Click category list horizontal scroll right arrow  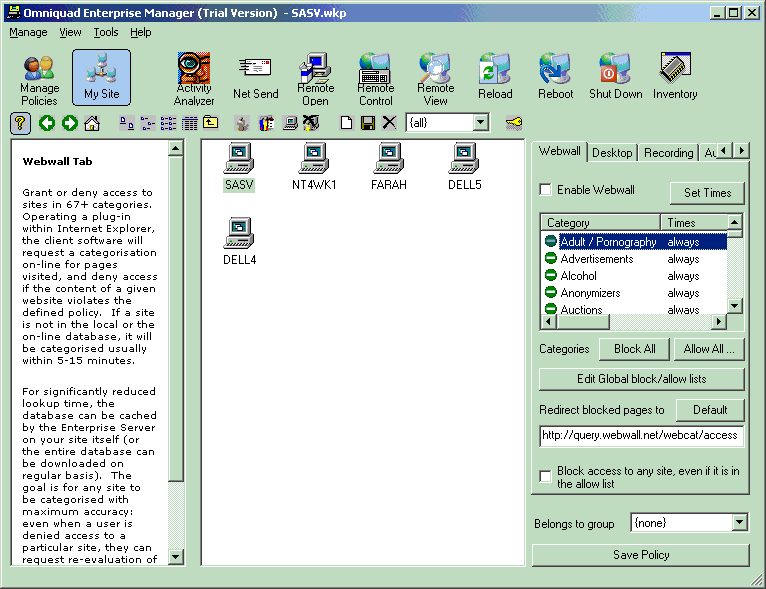pos(719,321)
